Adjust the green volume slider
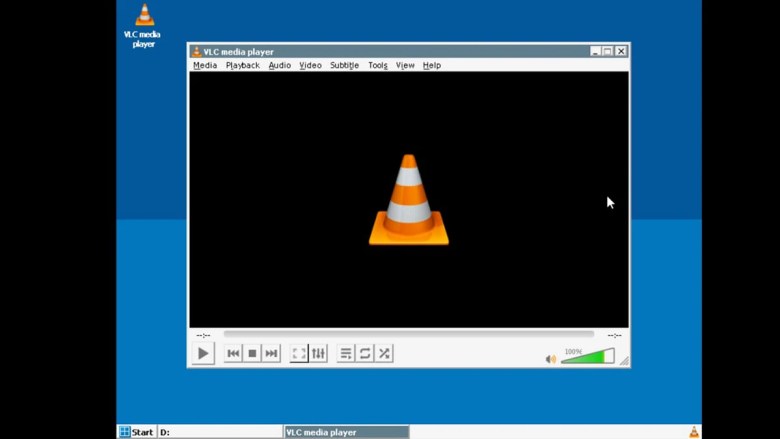Image resolution: width=780 pixels, height=439 pixels. click(x=587, y=356)
